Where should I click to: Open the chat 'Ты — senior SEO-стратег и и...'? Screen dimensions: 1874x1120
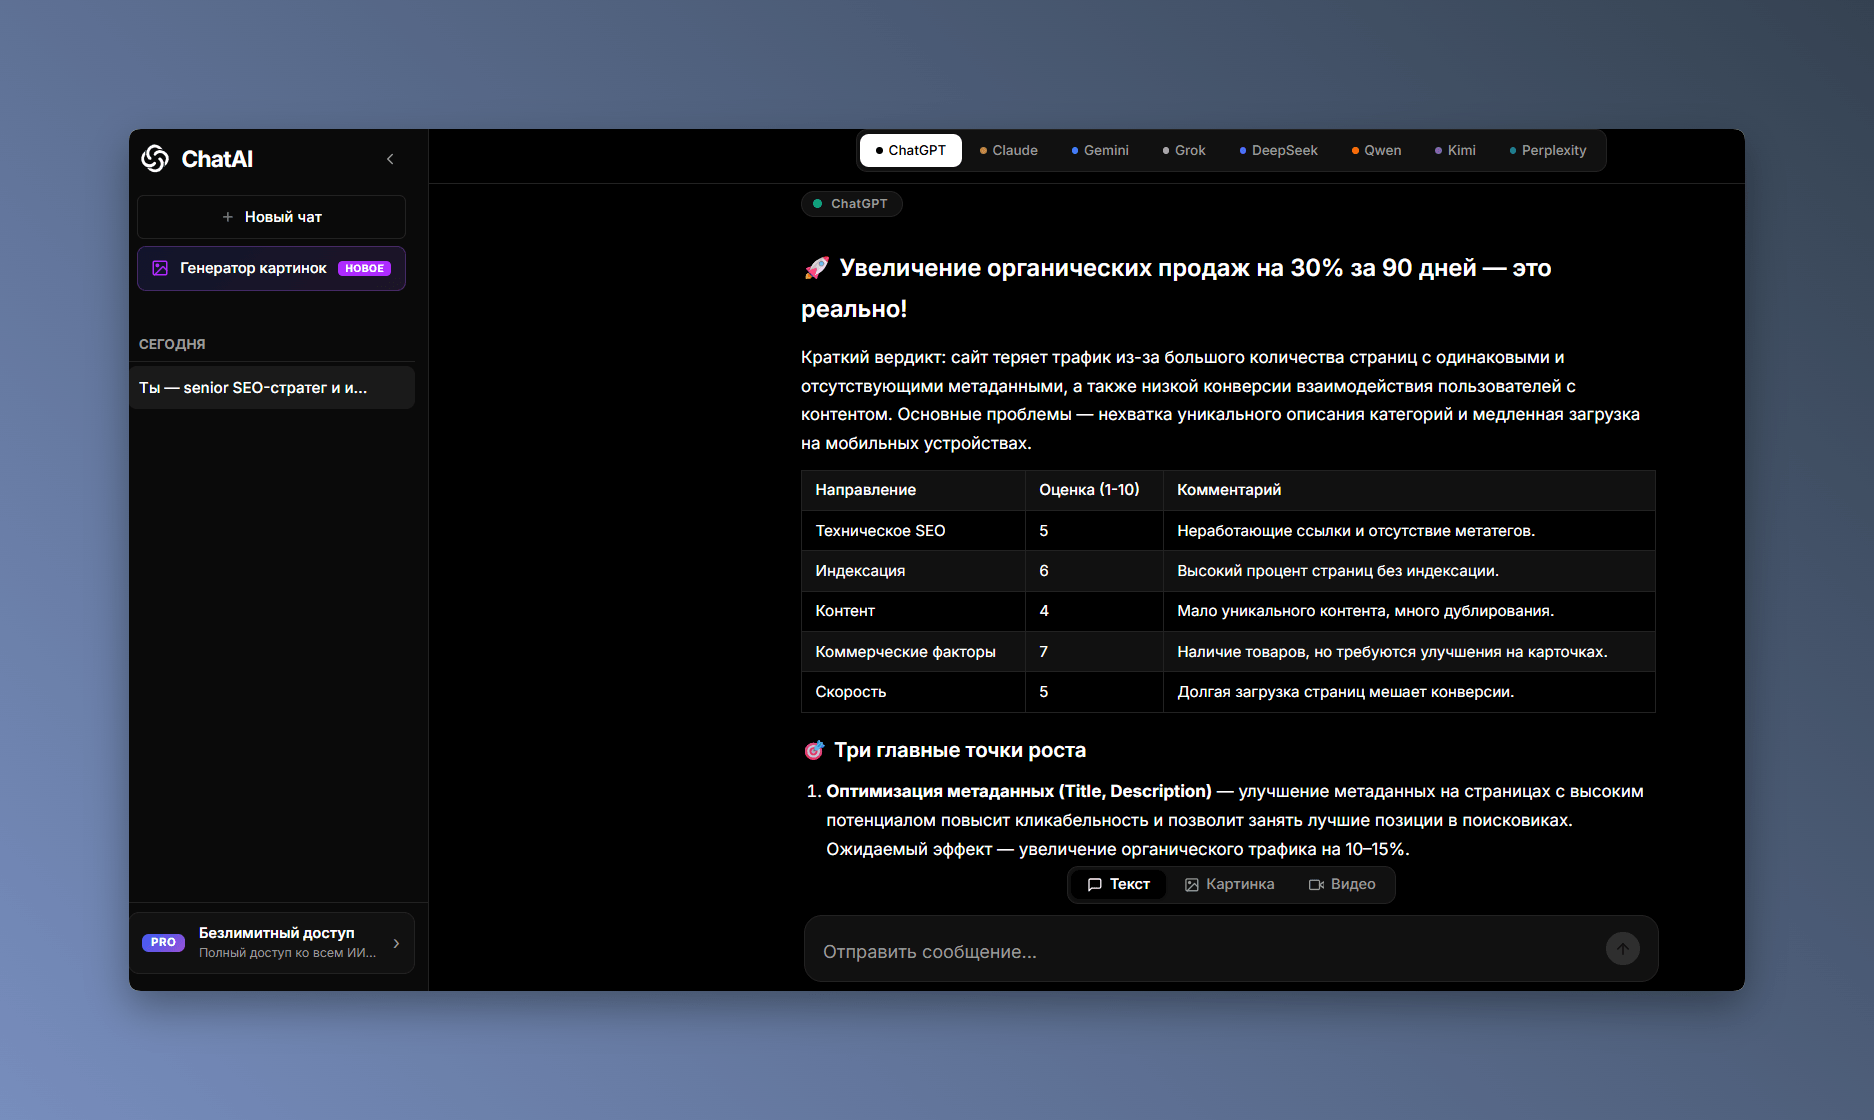point(272,387)
